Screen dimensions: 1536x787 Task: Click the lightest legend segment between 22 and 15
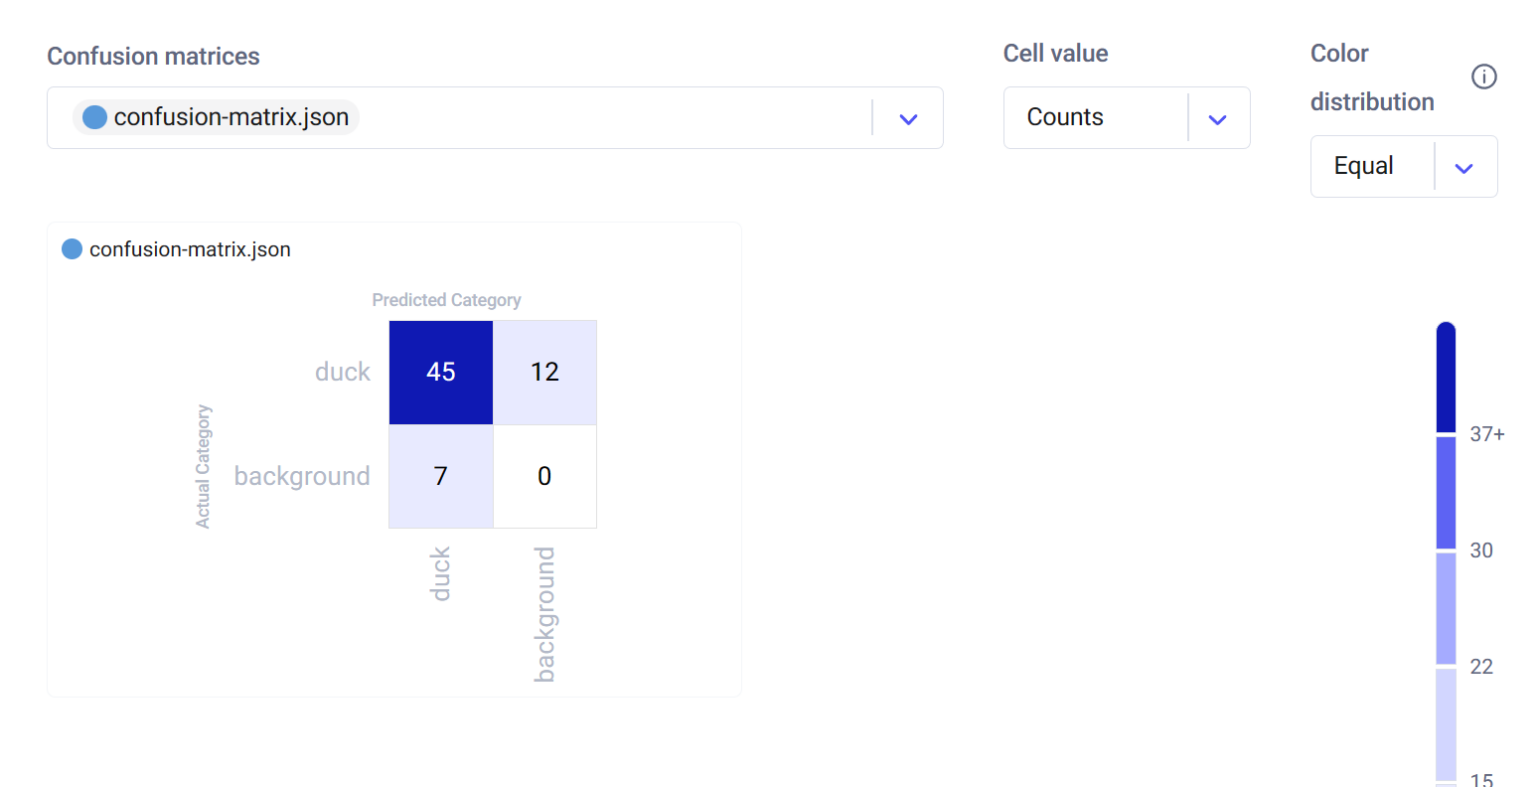[1446, 724]
